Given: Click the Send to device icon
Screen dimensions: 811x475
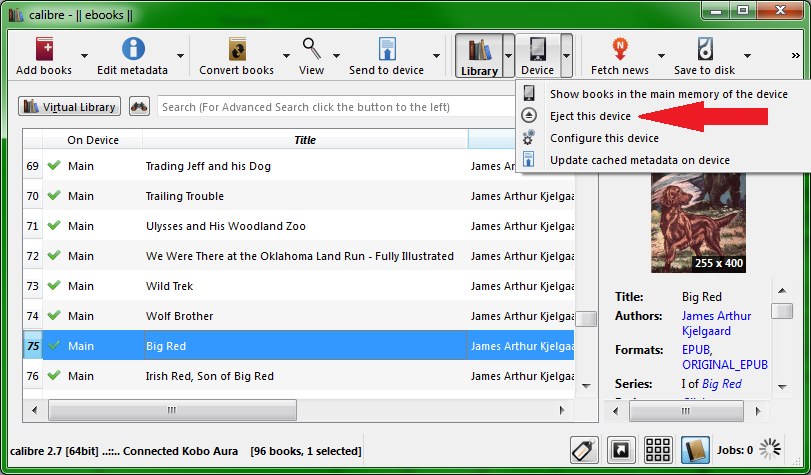Looking at the screenshot, I should (386, 50).
